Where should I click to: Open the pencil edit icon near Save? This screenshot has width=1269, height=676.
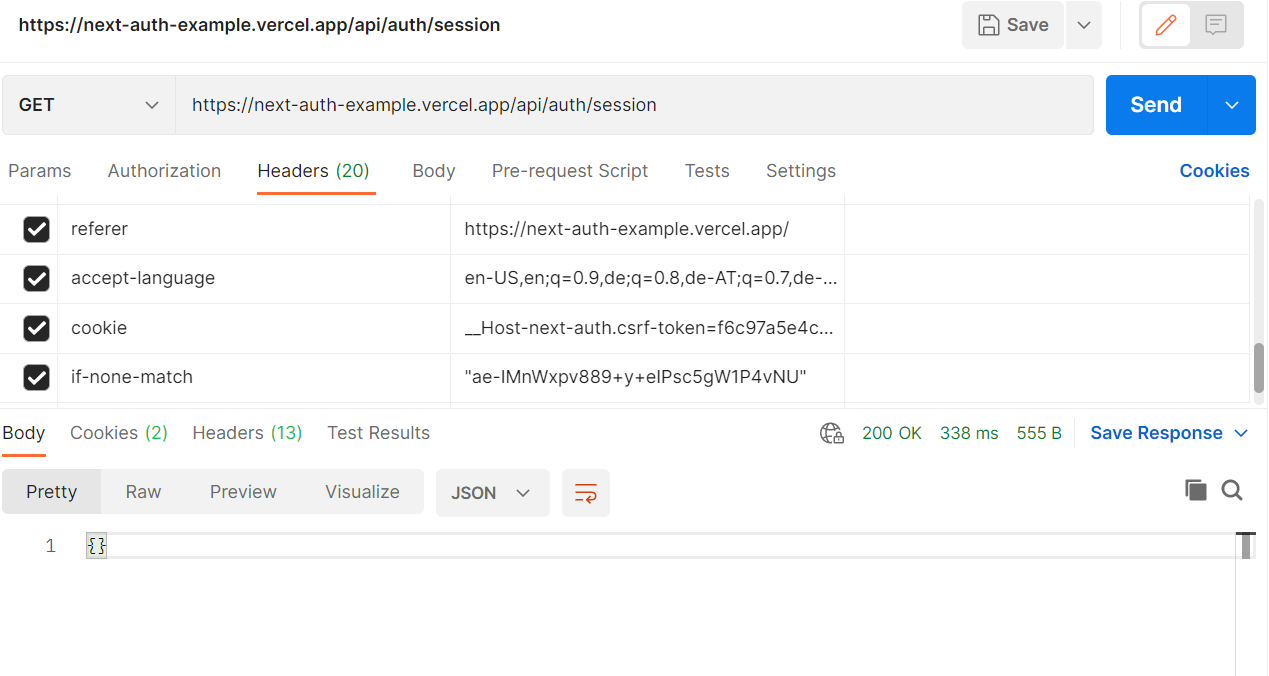click(x=1167, y=24)
